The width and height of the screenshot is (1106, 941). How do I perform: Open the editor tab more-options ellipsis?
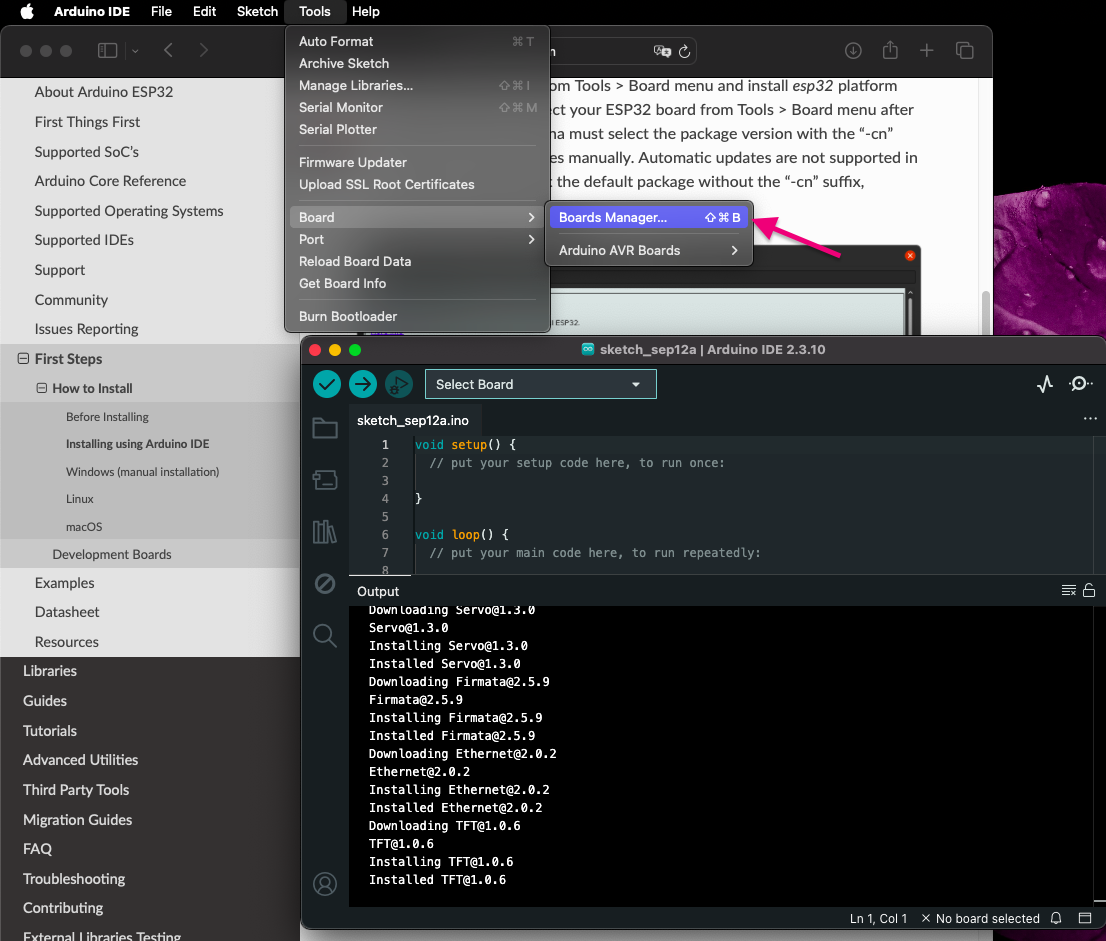coord(1090,418)
